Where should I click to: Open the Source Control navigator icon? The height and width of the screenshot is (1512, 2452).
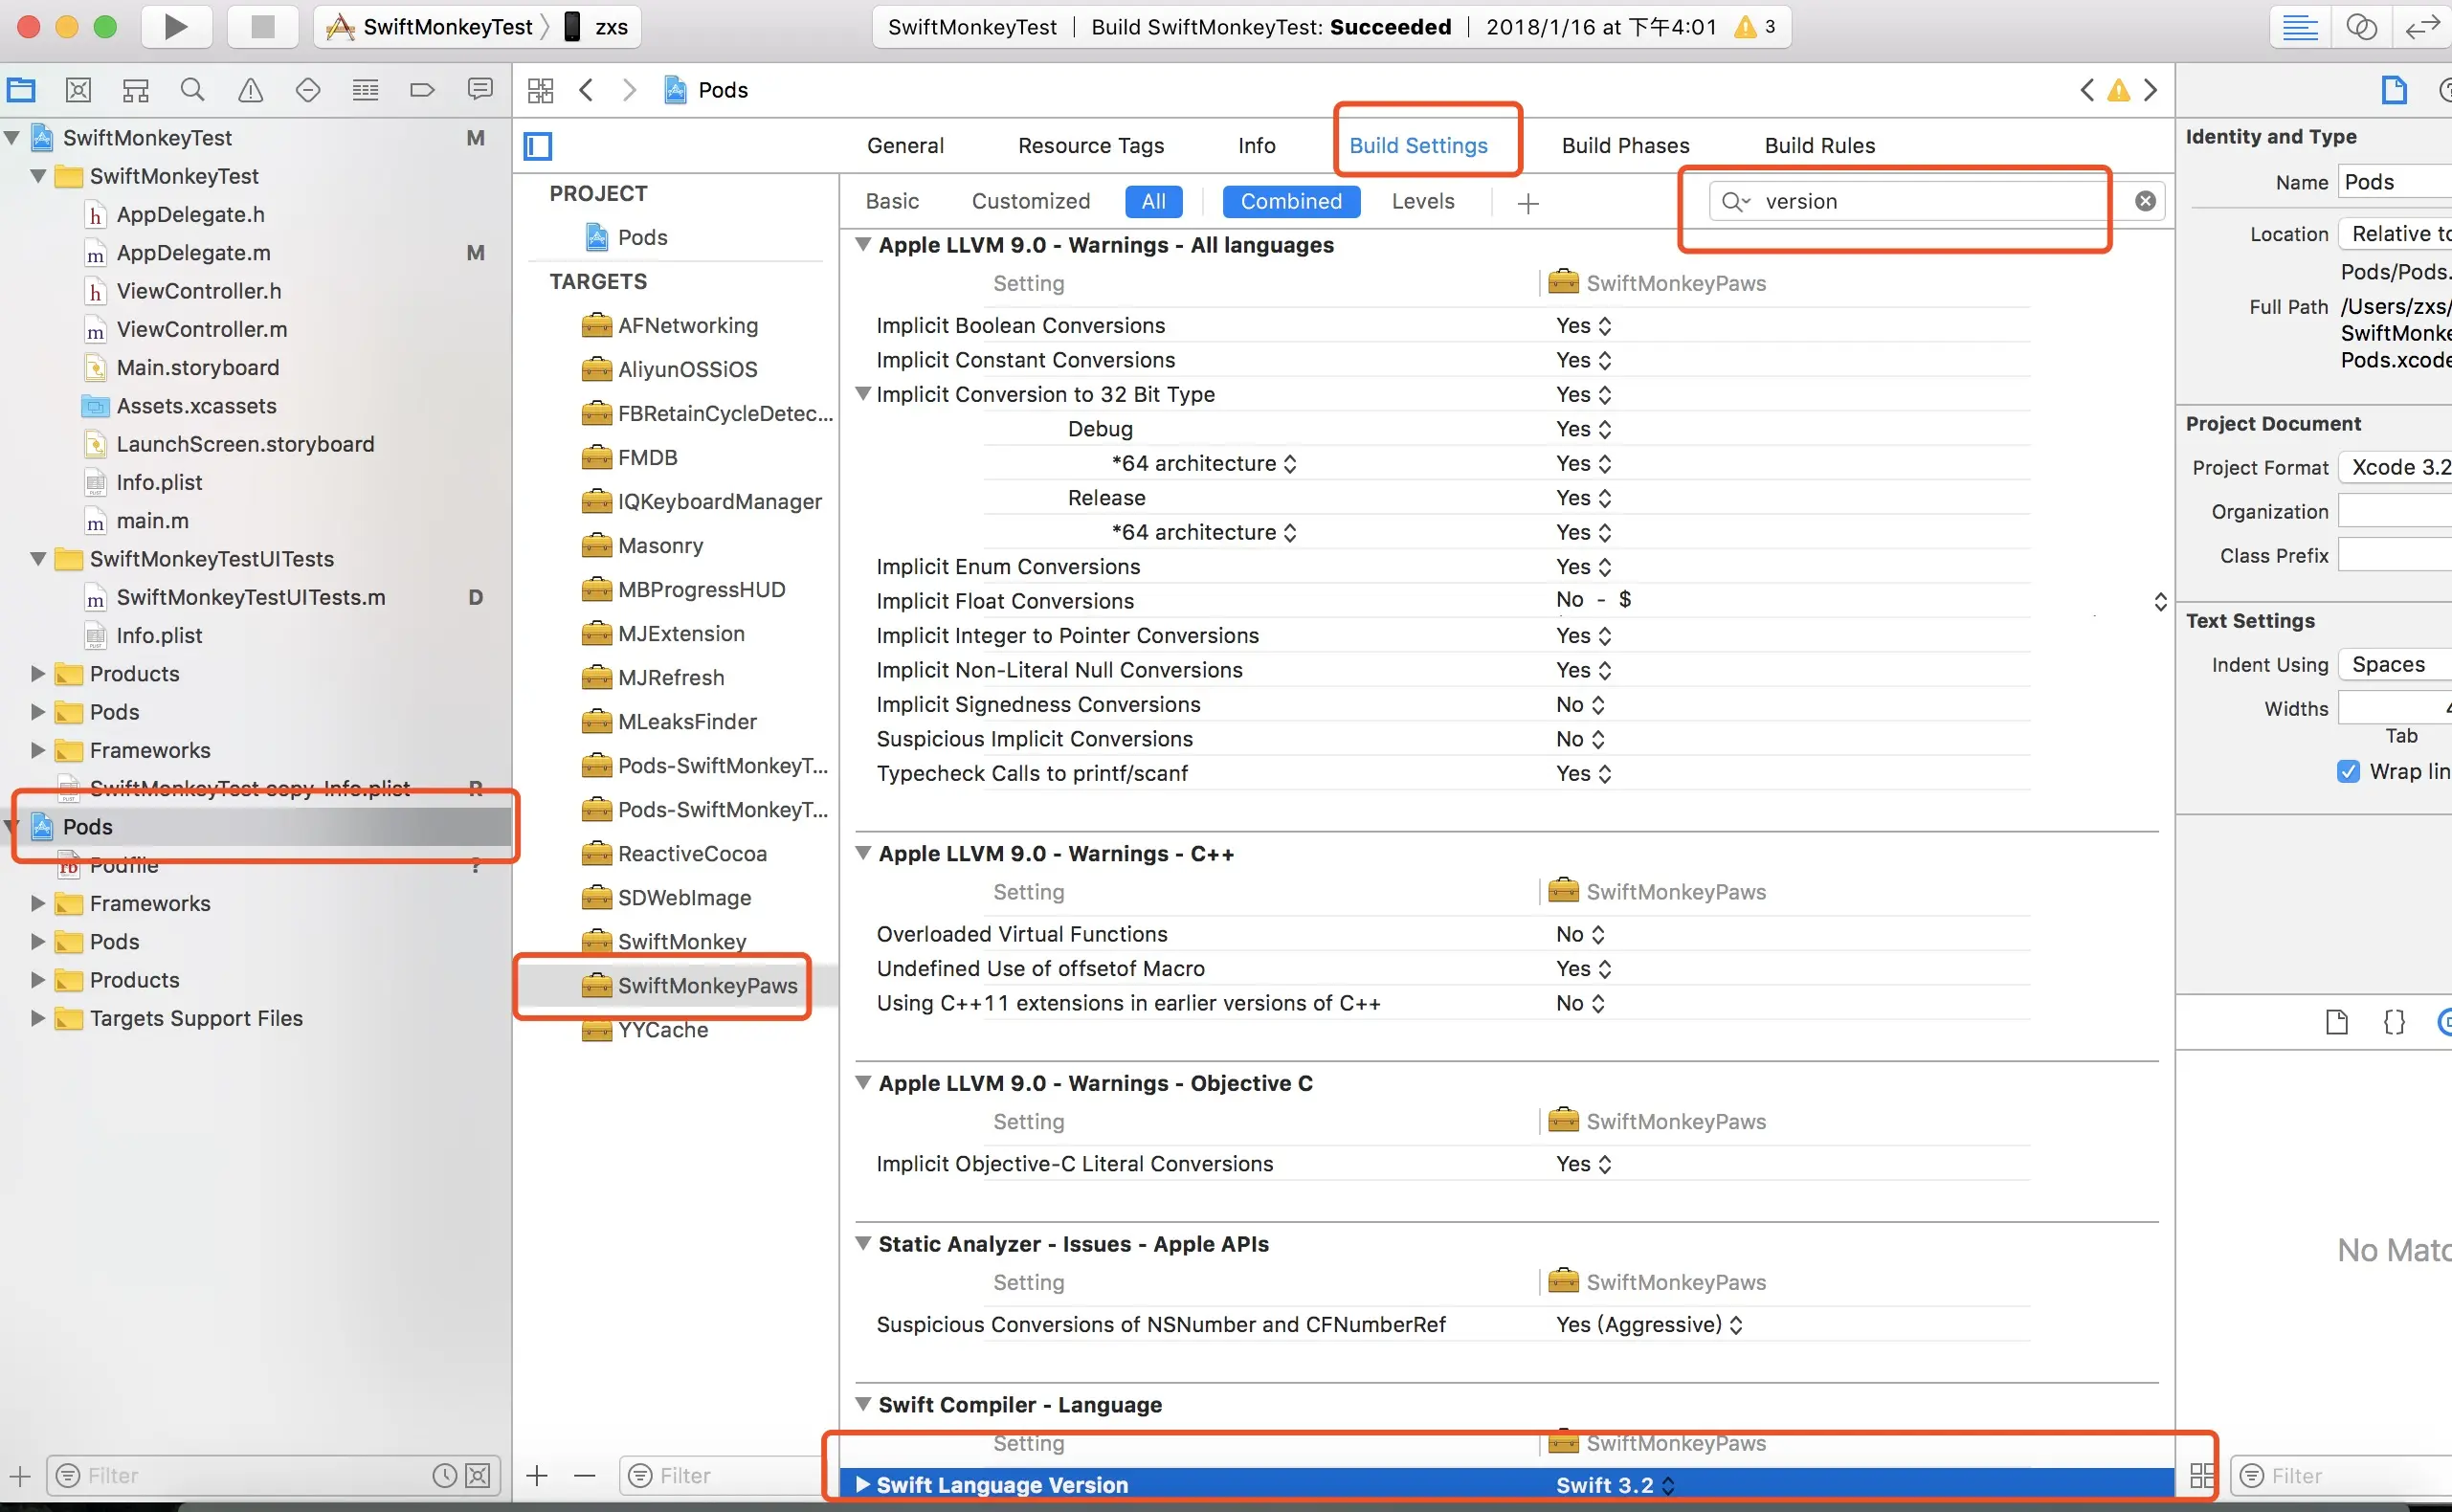tap(78, 90)
